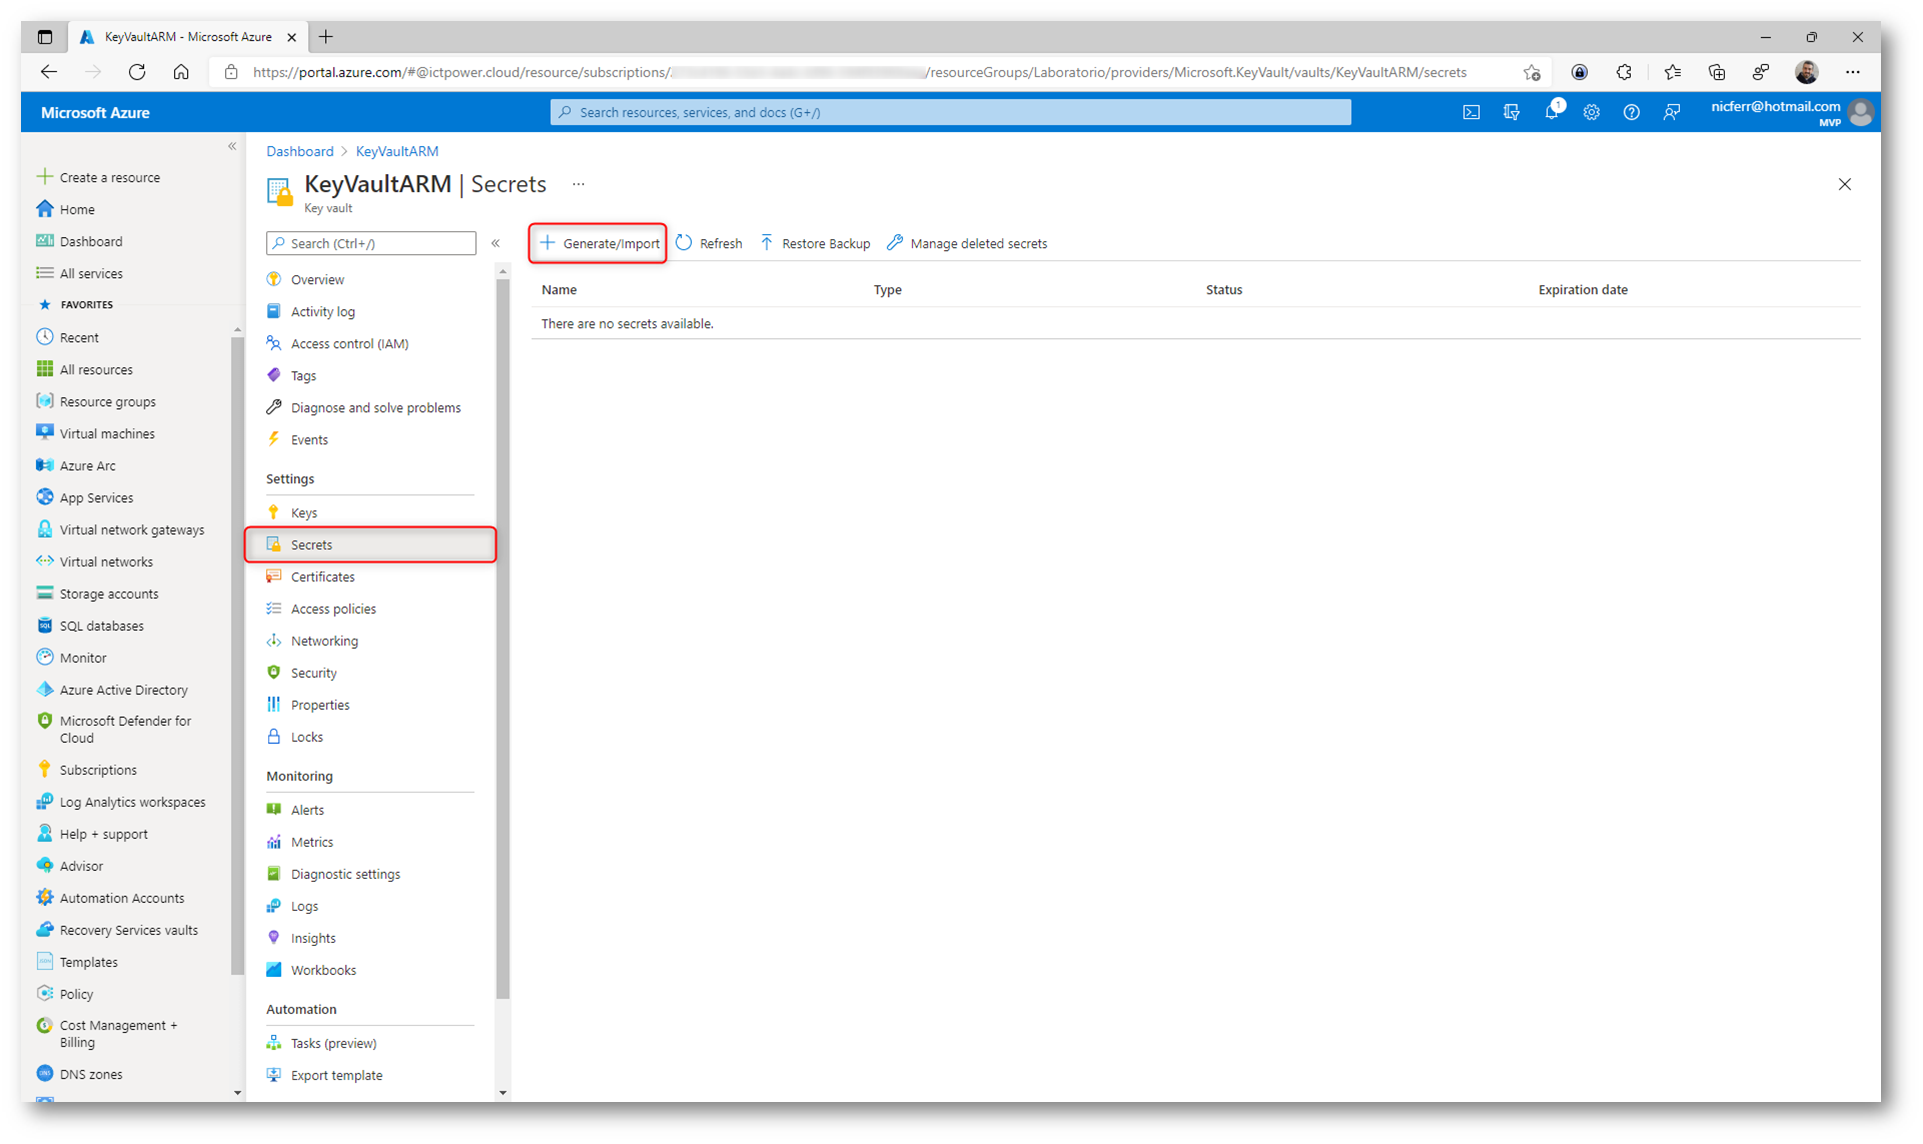Open Access policies in resource menu
The height and width of the screenshot is (1144, 1923).
(333, 609)
